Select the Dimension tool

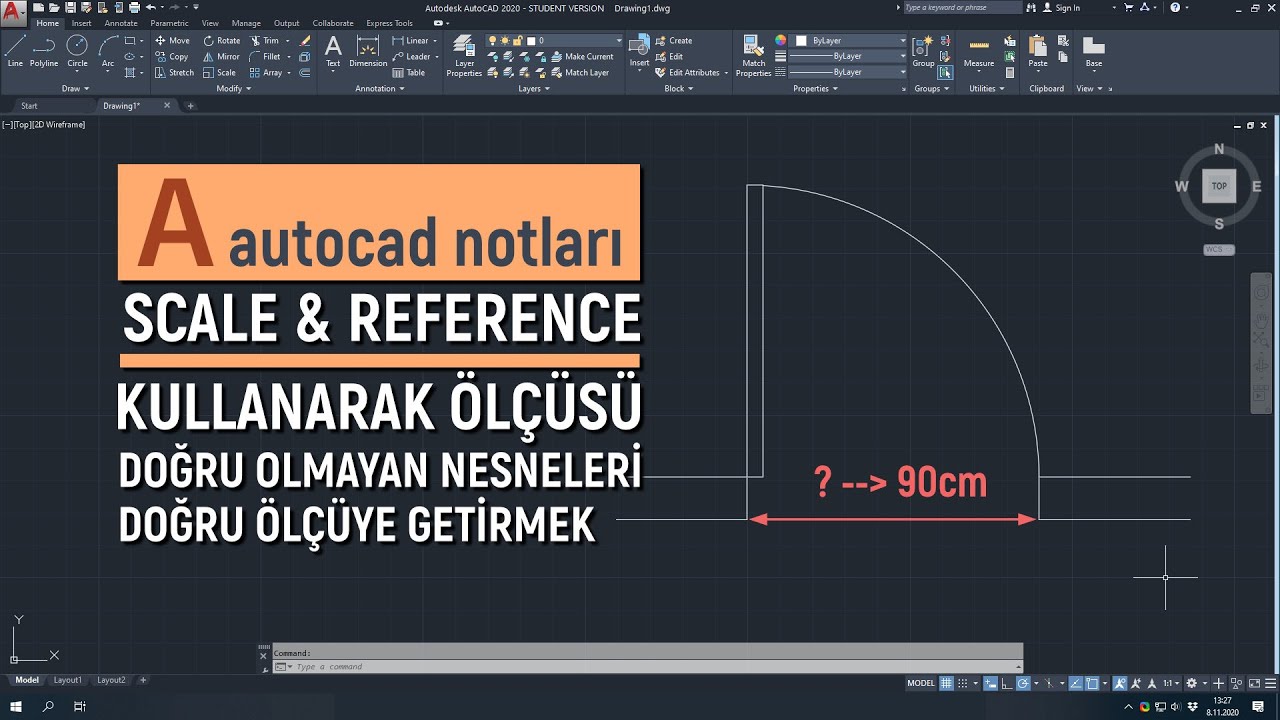(368, 51)
